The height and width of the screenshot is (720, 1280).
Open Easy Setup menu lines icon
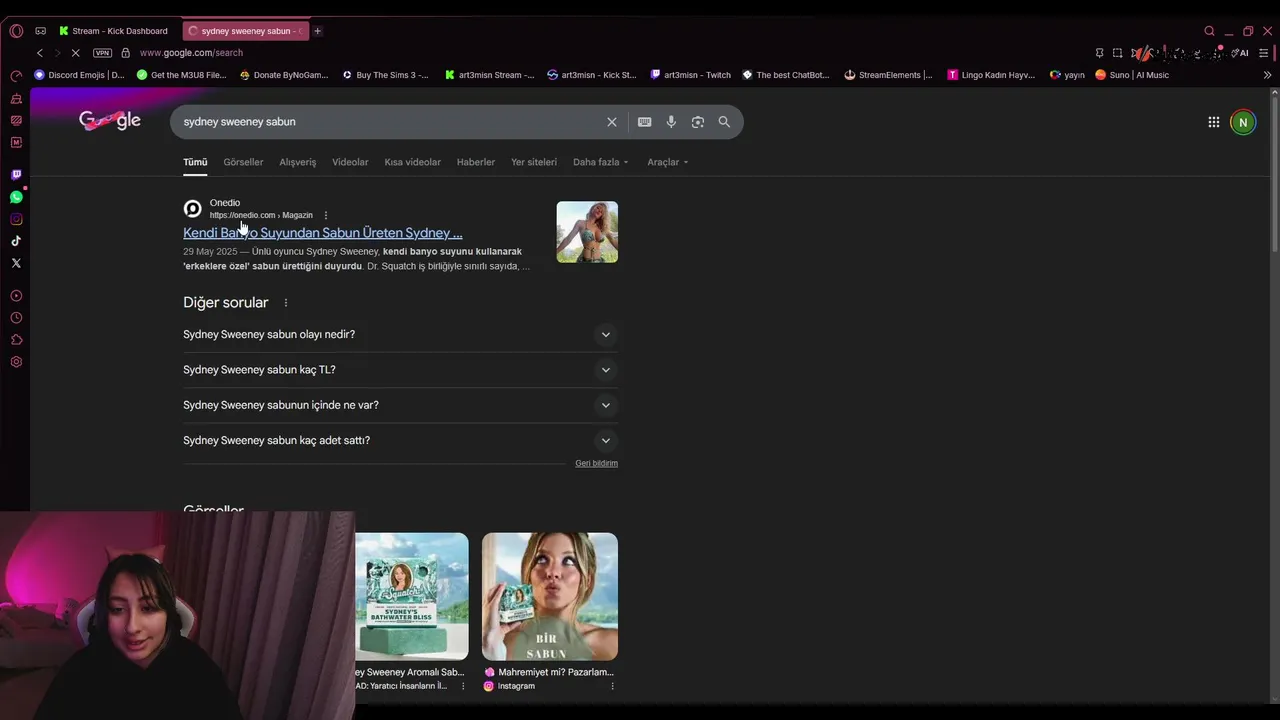tap(1263, 53)
